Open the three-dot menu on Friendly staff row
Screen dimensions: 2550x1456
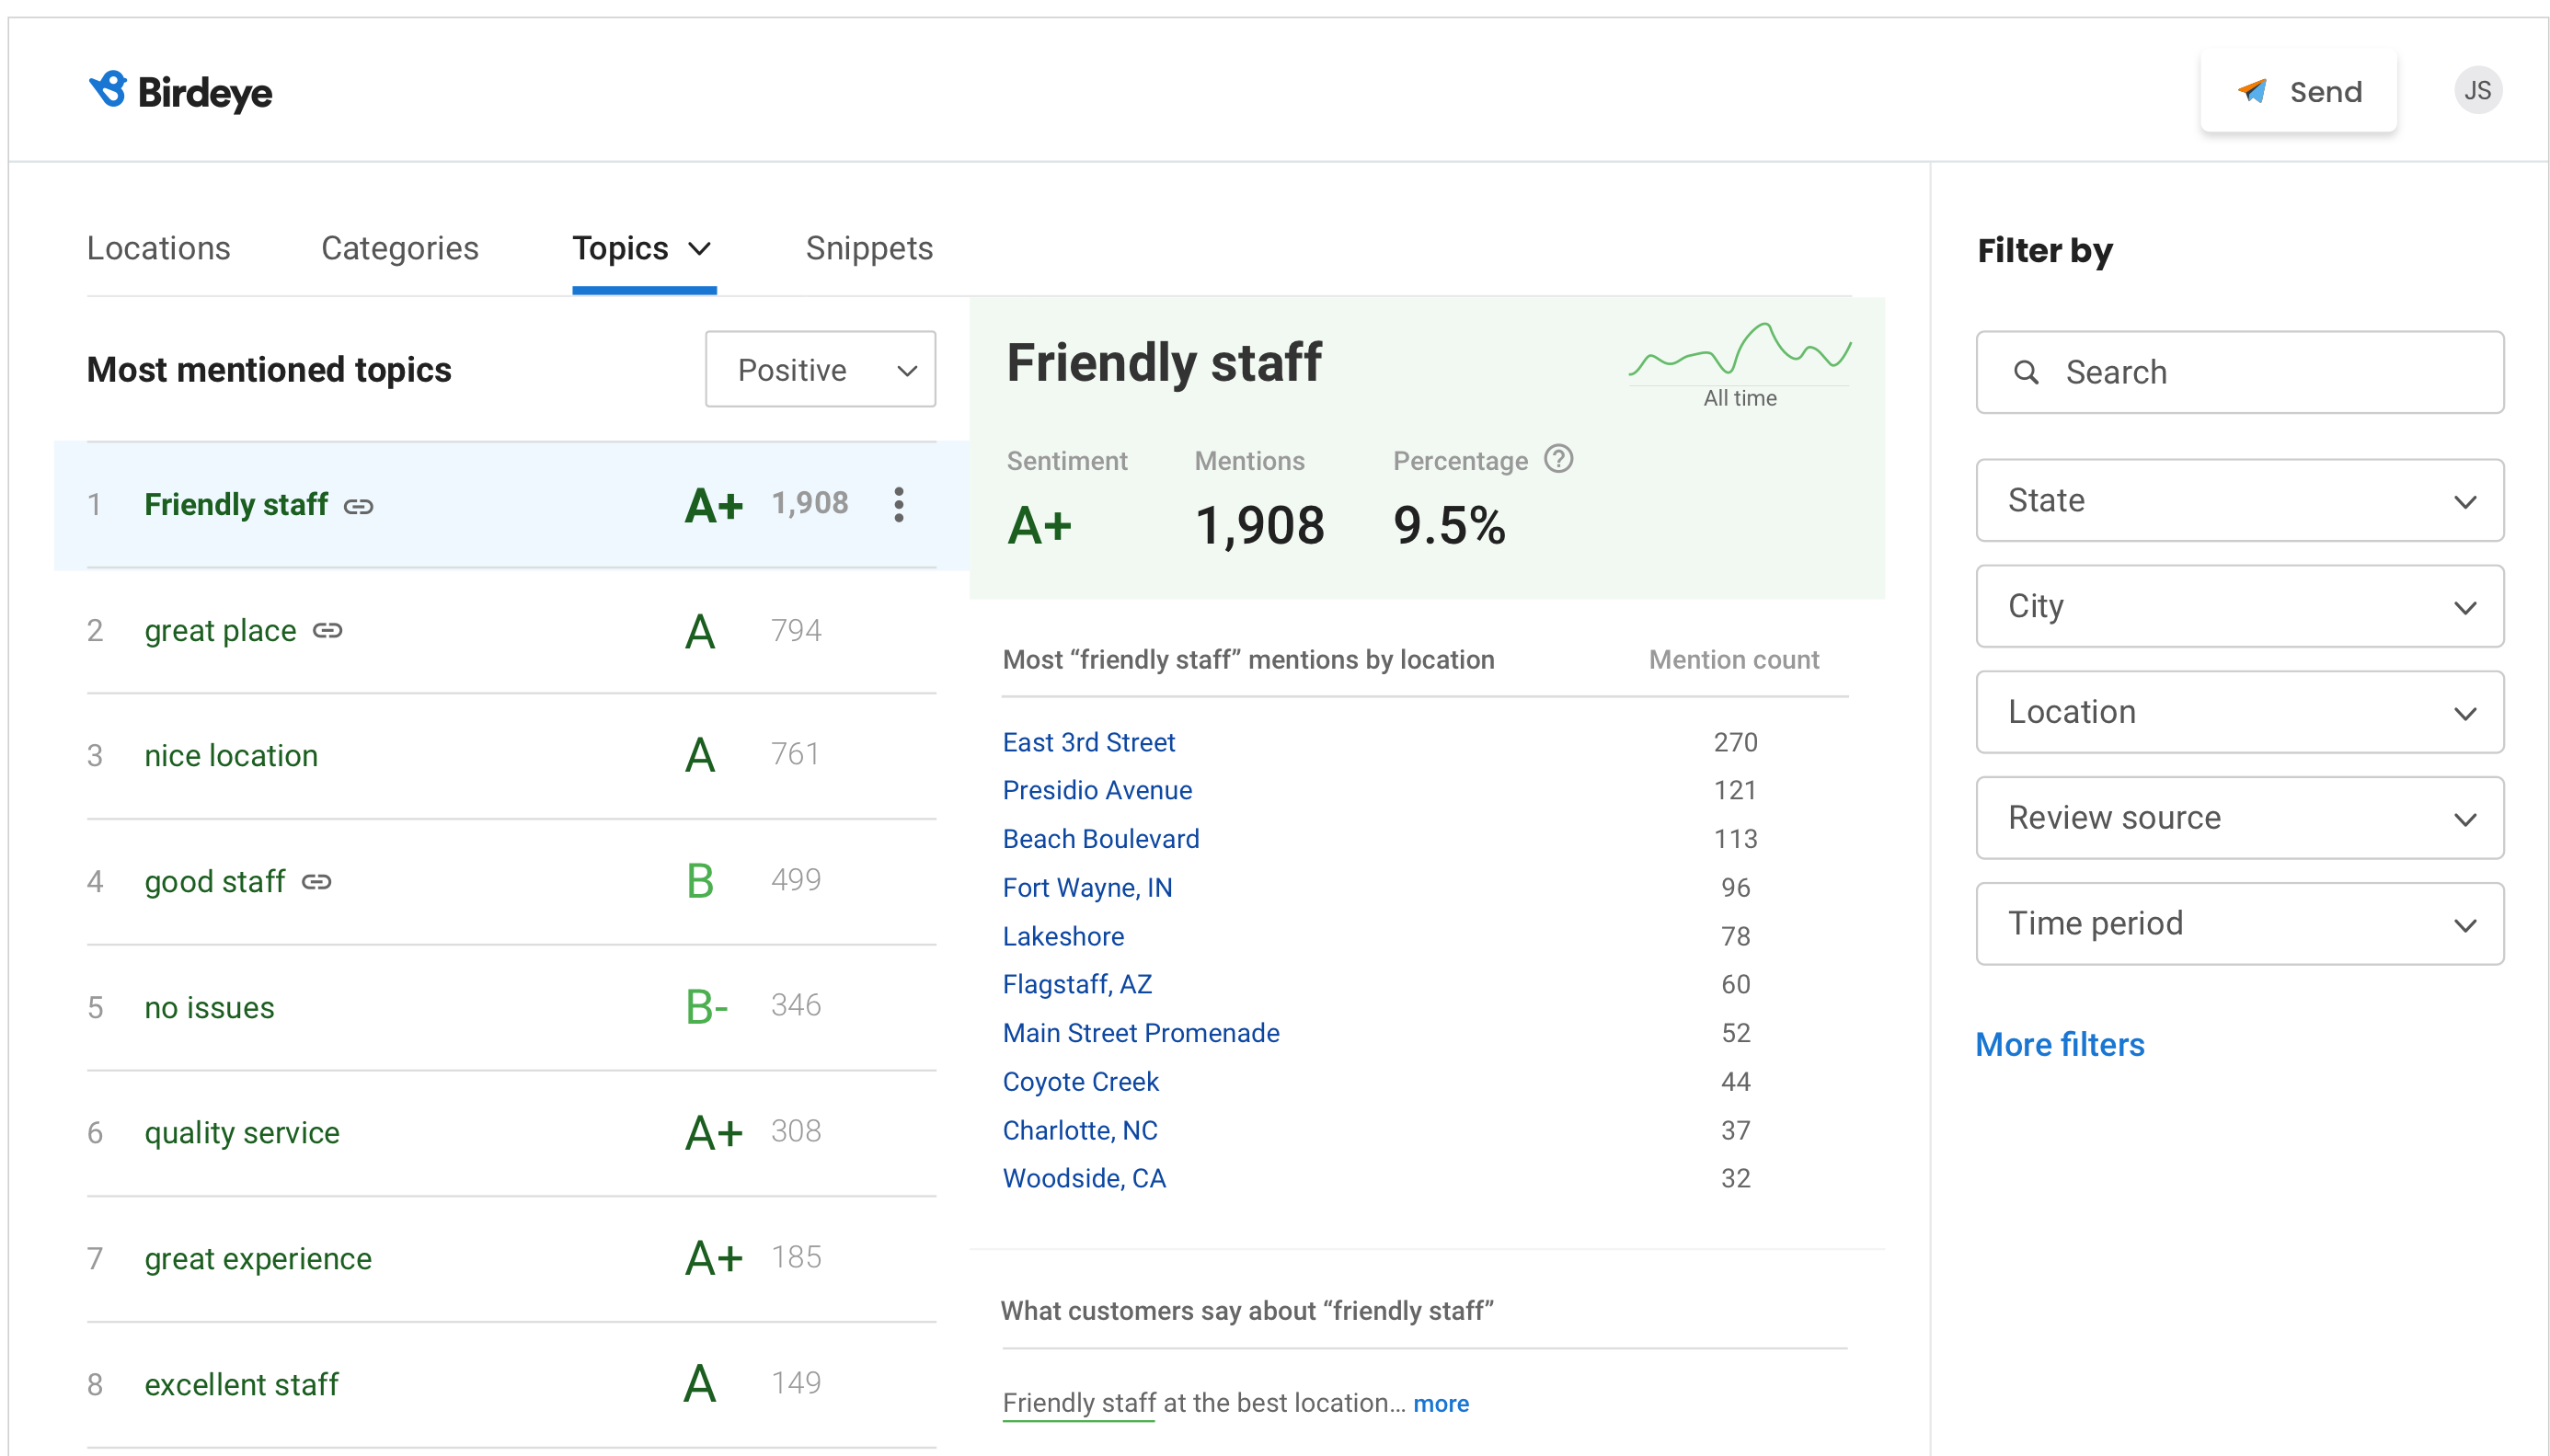point(898,505)
